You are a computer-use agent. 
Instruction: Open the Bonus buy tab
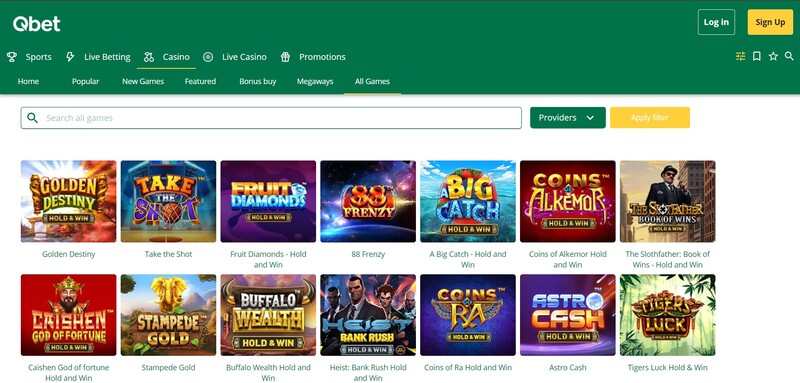[x=258, y=81]
